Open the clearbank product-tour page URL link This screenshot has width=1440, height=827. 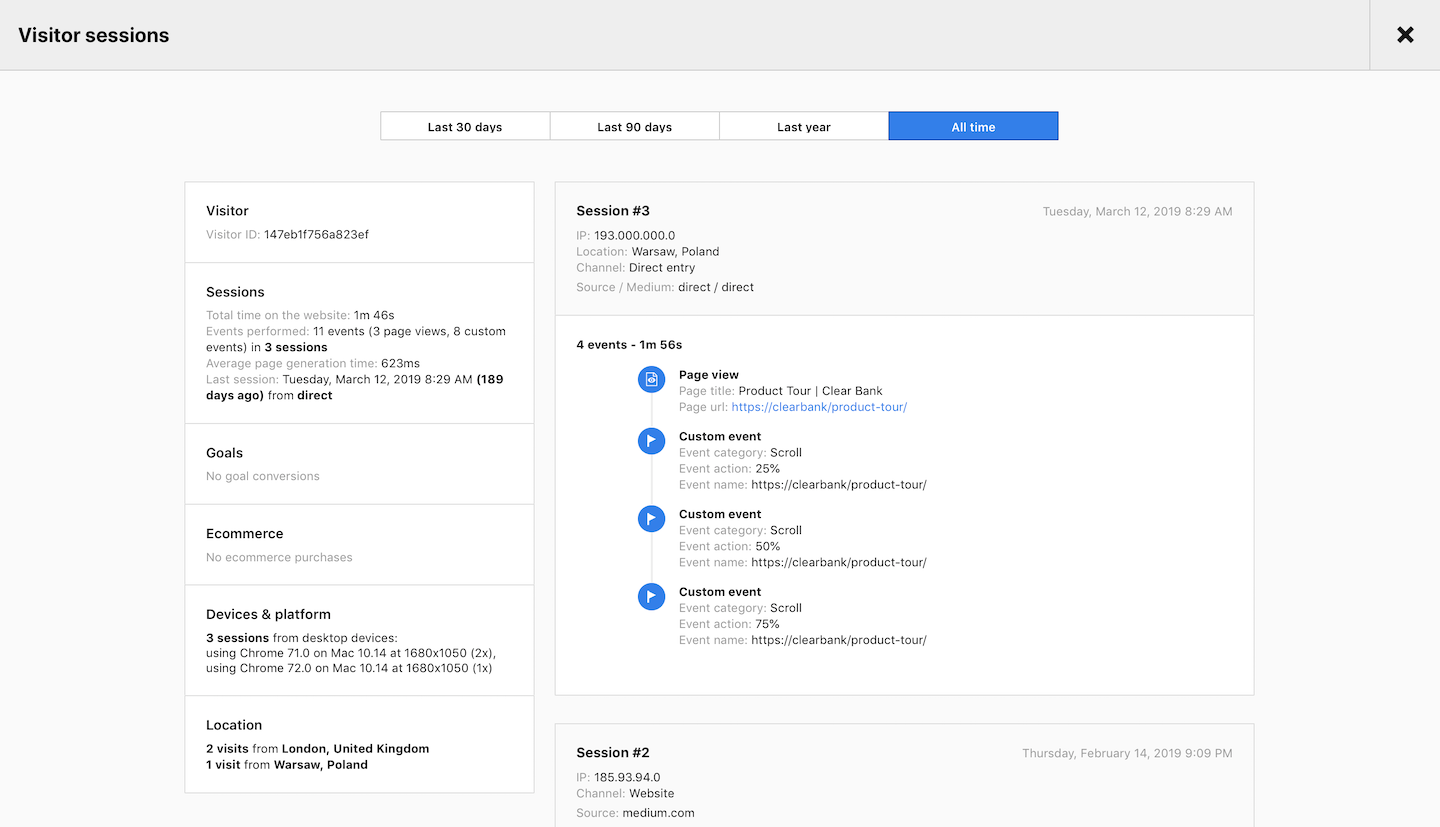coord(819,407)
